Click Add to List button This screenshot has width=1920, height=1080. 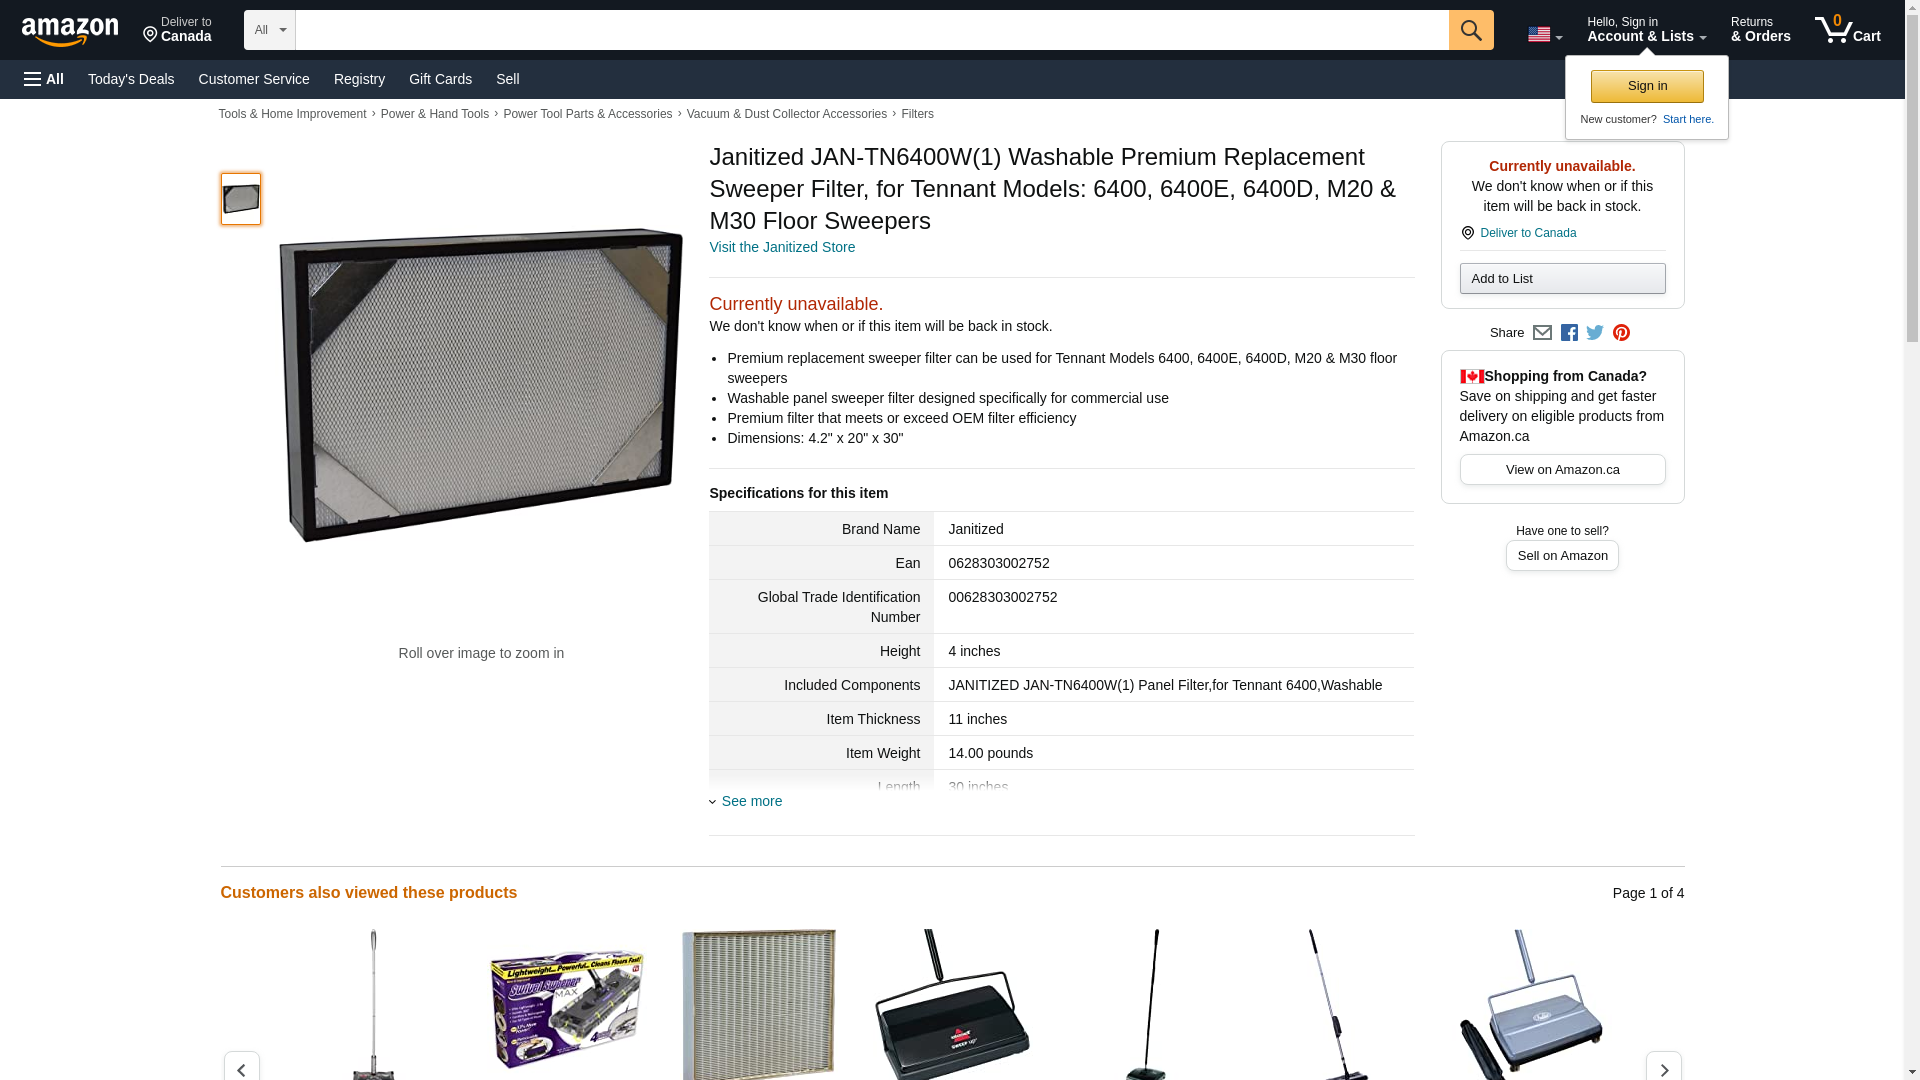click(1562, 278)
